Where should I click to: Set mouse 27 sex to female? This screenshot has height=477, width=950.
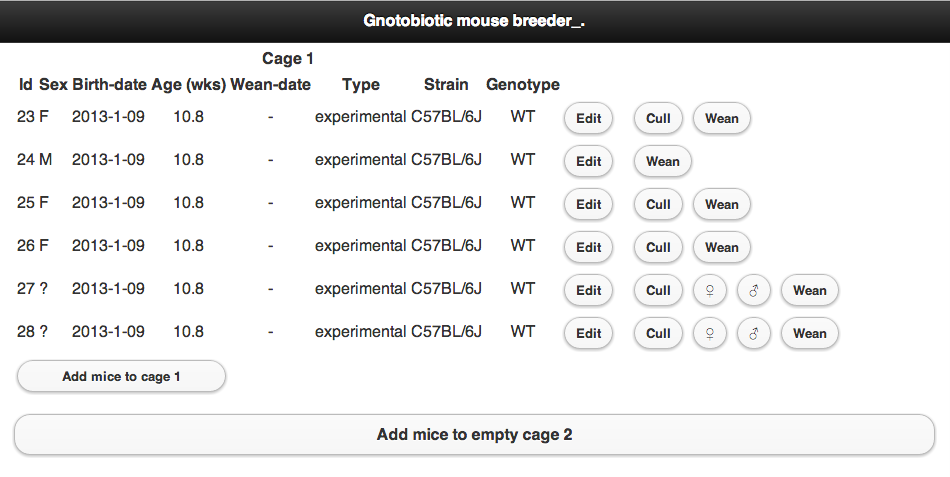coord(709,291)
